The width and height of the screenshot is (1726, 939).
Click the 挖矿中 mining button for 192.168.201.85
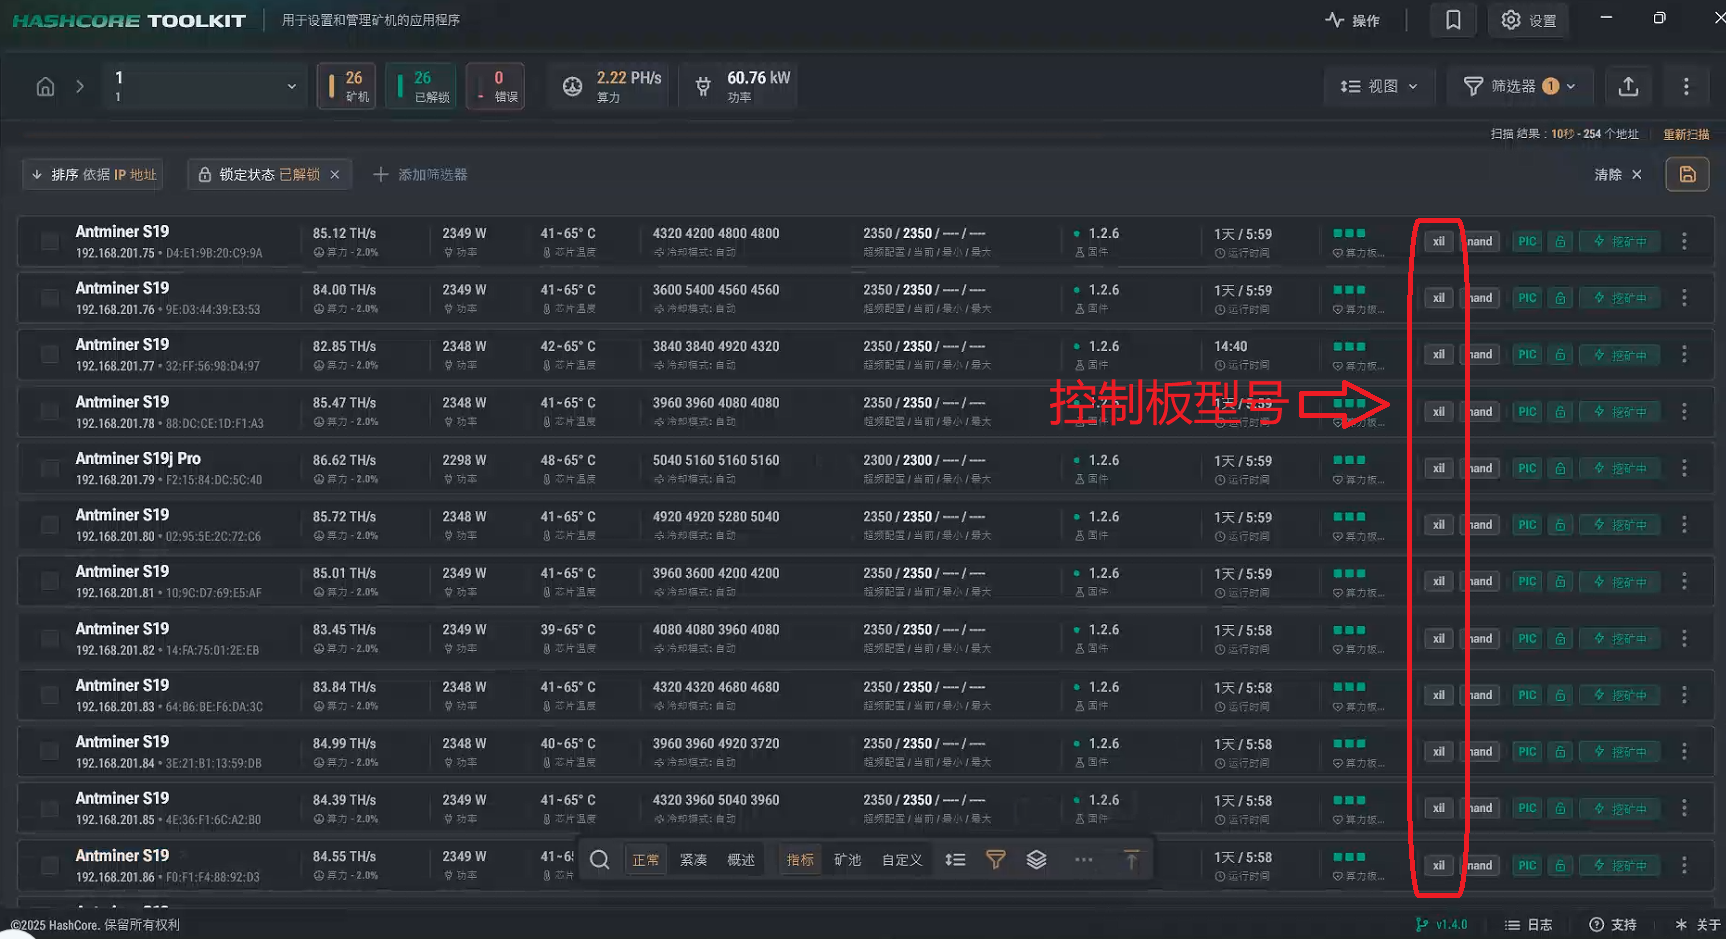[1620, 809]
